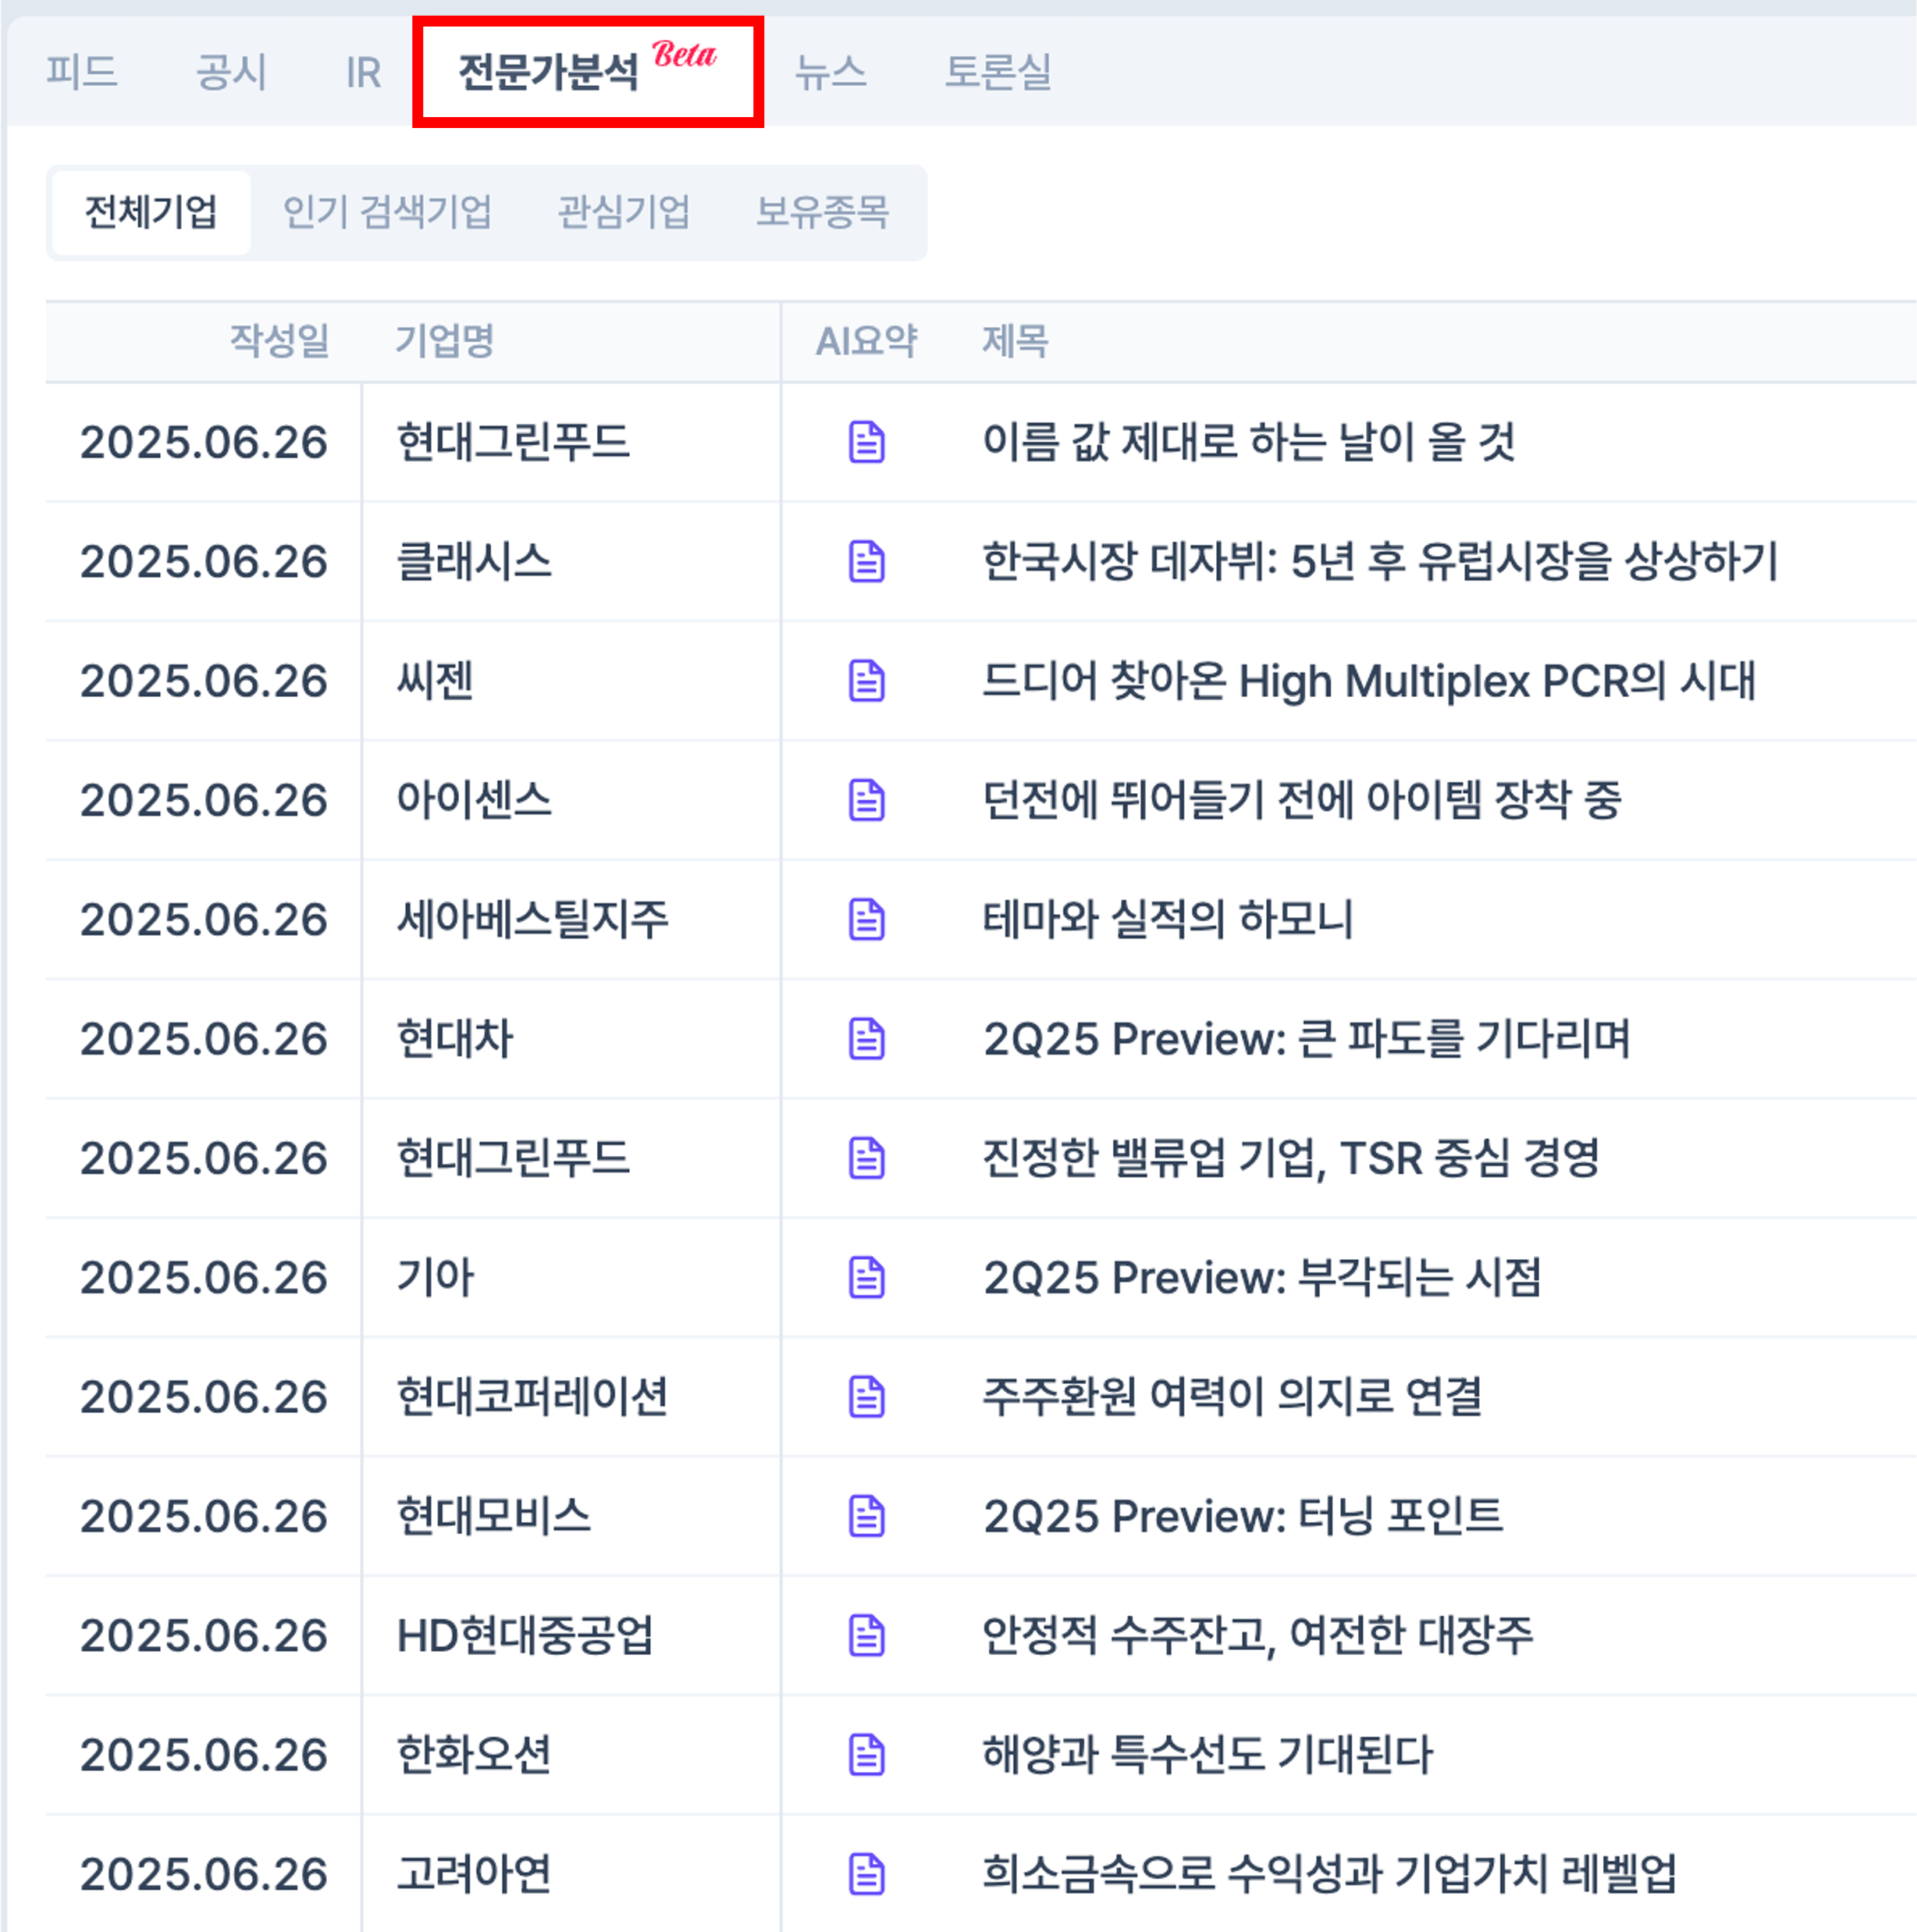Open AI summary icon for 씨젠 row
1917x1932 pixels.
(866, 681)
